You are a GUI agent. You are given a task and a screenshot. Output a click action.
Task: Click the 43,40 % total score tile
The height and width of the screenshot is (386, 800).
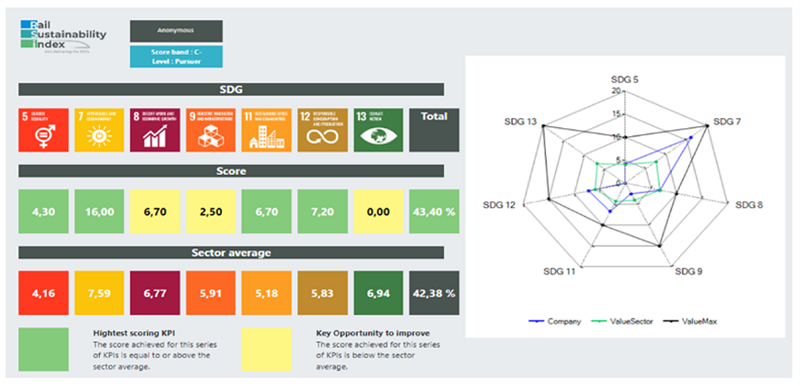point(434,212)
